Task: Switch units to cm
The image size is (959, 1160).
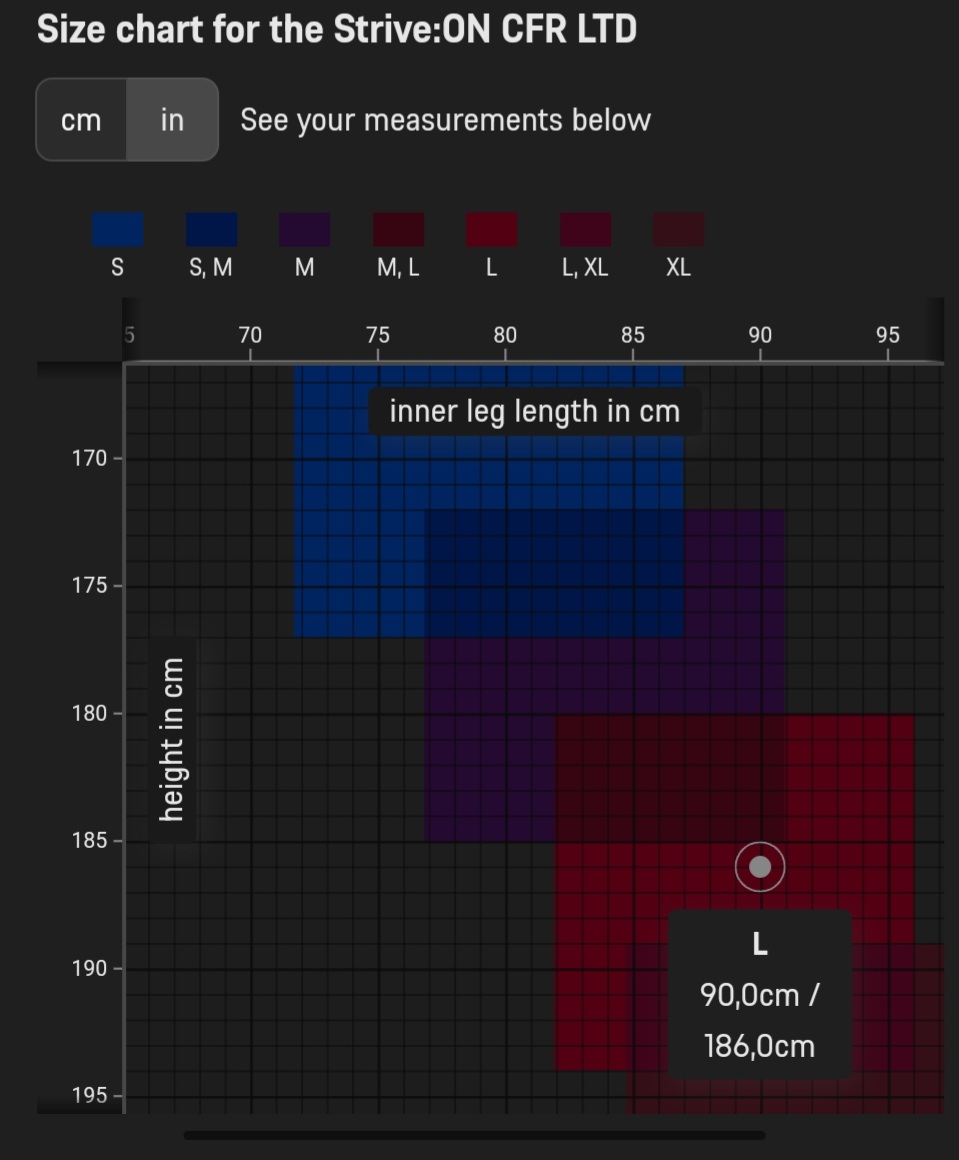Action: point(81,120)
